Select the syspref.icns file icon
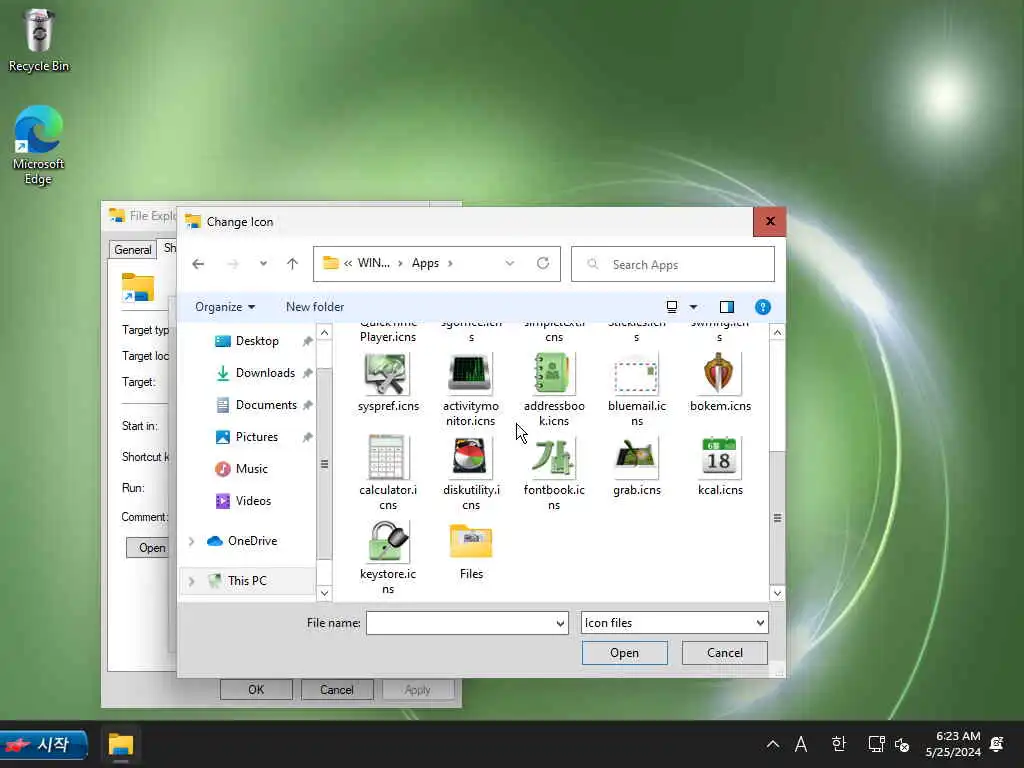Screen dimensions: 1024x768 tap(387, 374)
